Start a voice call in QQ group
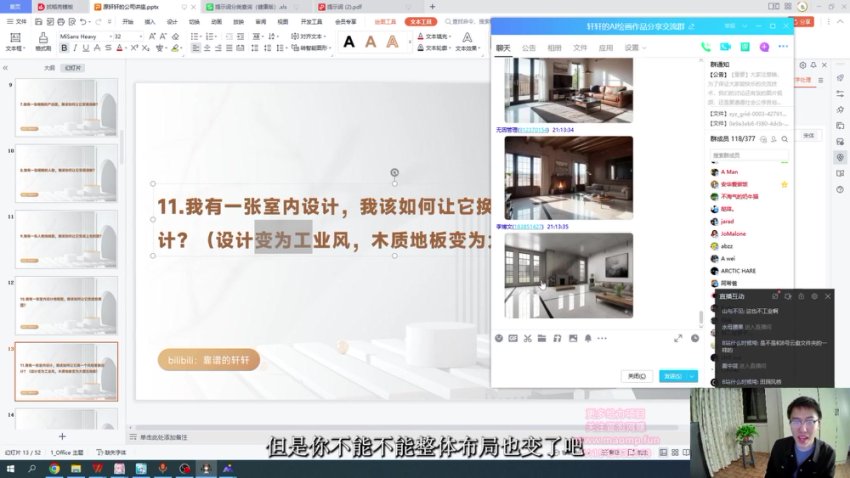The height and width of the screenshot is (478, 850). (706, 46)
